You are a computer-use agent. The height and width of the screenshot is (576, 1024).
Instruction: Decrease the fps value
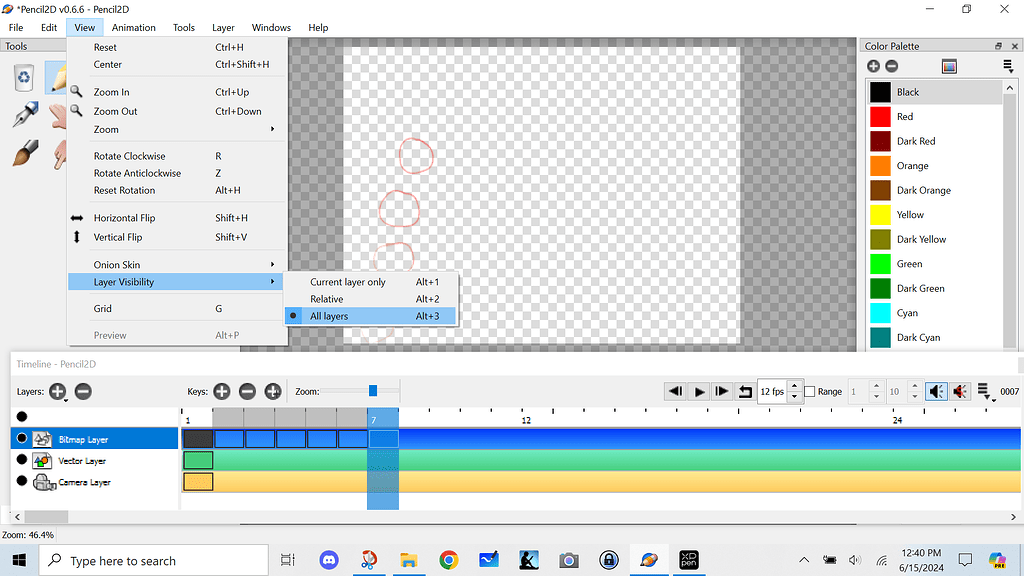tap(794, 396)
